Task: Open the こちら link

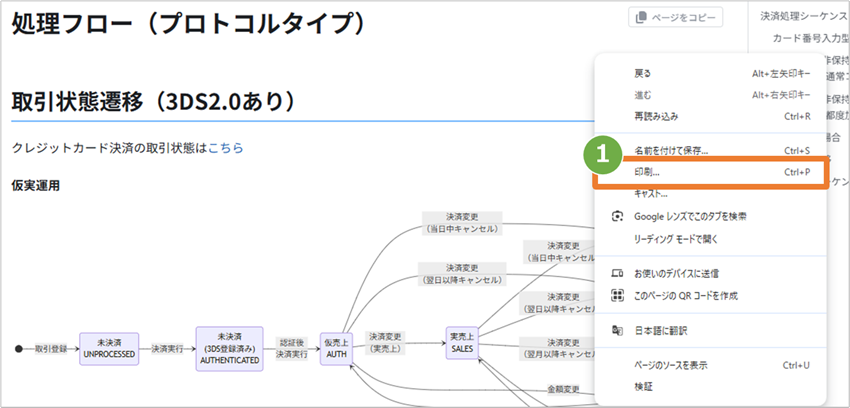Action: point(226,148)
